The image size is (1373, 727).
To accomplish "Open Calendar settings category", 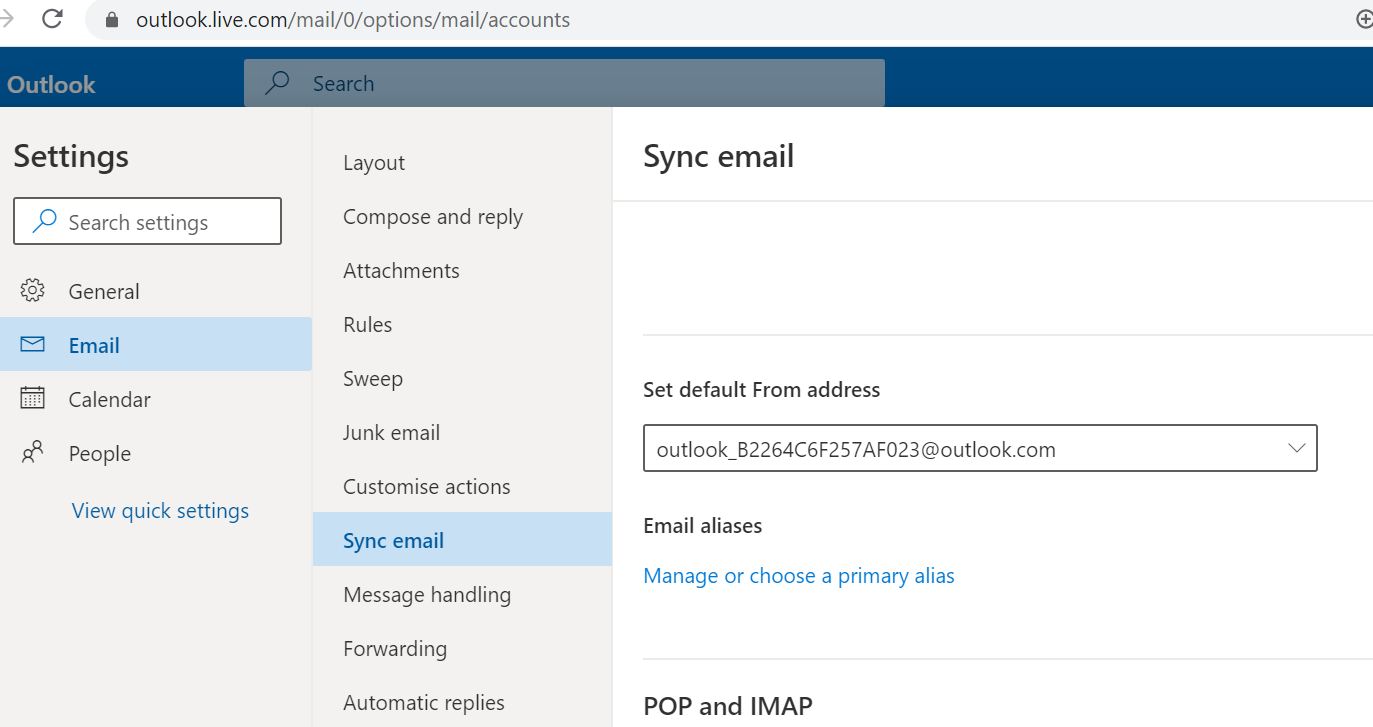I will [156, 399].
